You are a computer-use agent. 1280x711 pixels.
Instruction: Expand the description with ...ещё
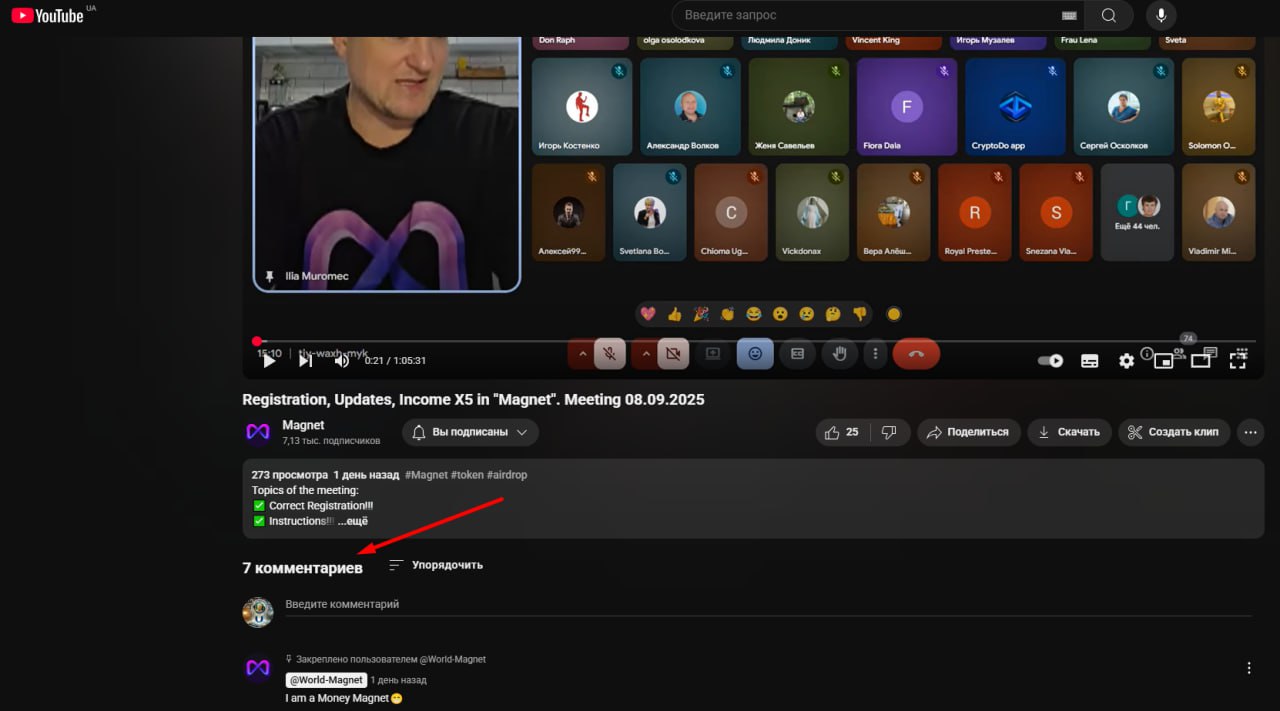point(353,521)
